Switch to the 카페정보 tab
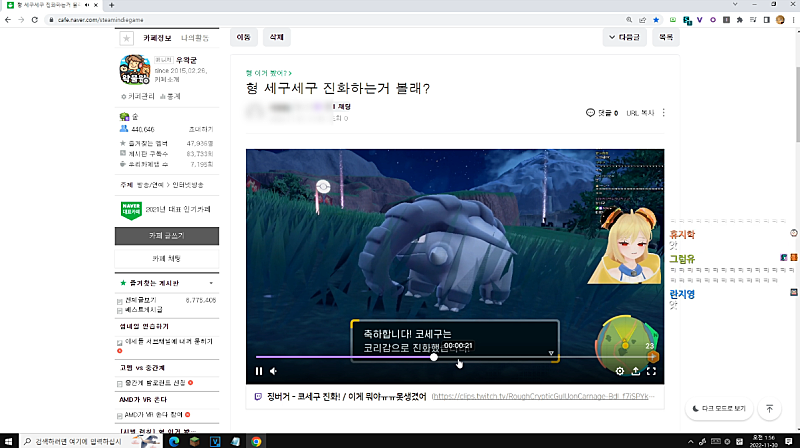This screenshot has width=800, height=448. pos(157,38)
